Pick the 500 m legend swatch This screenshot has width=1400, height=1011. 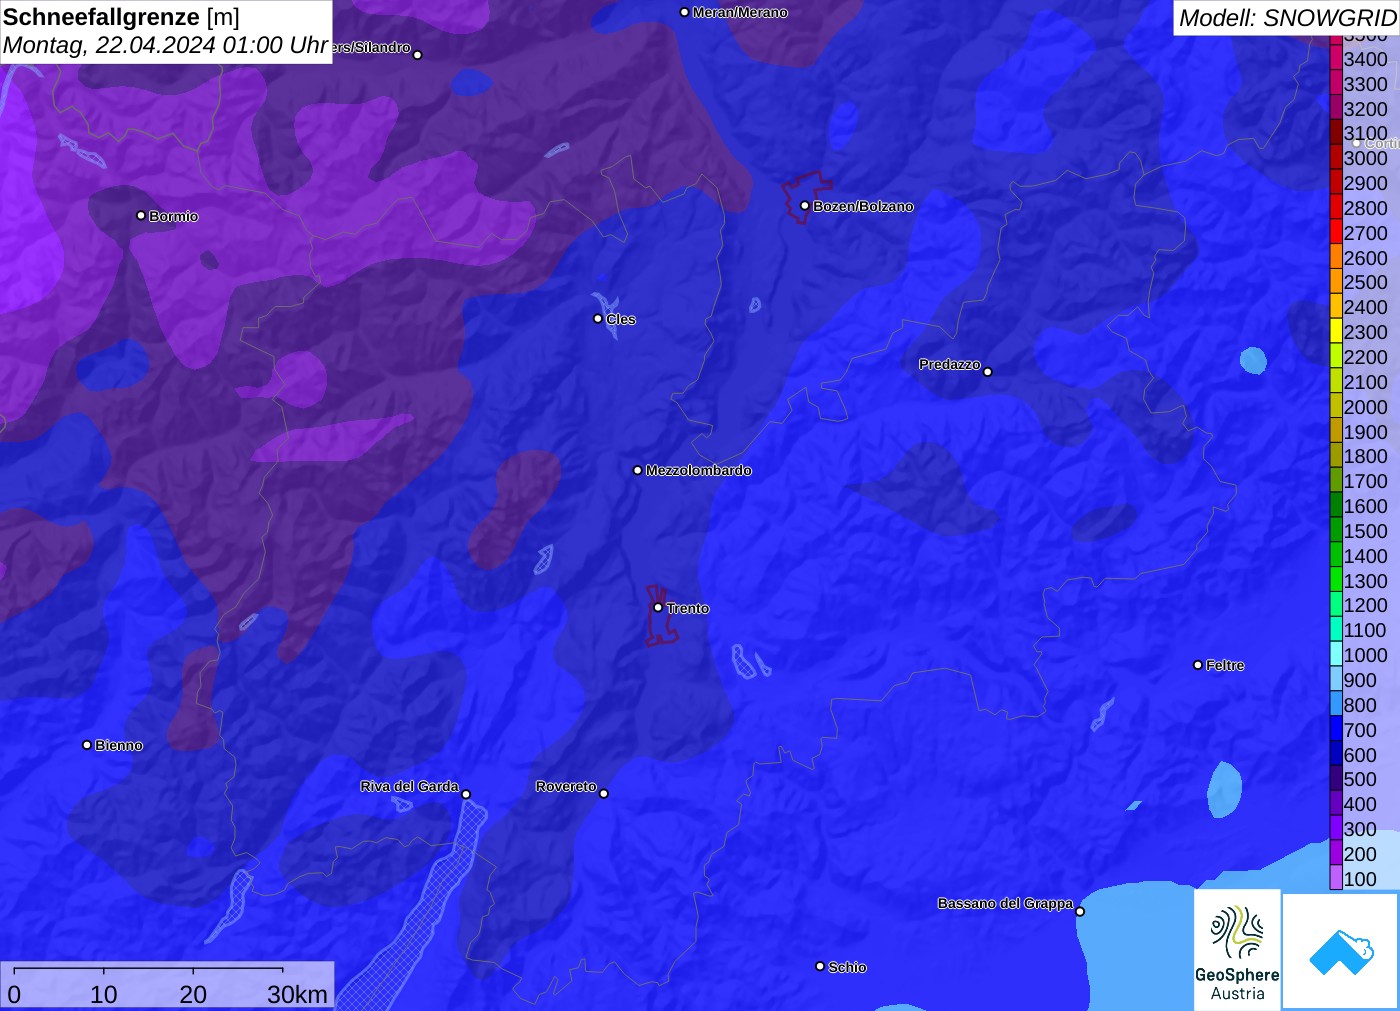[1336, 779]
